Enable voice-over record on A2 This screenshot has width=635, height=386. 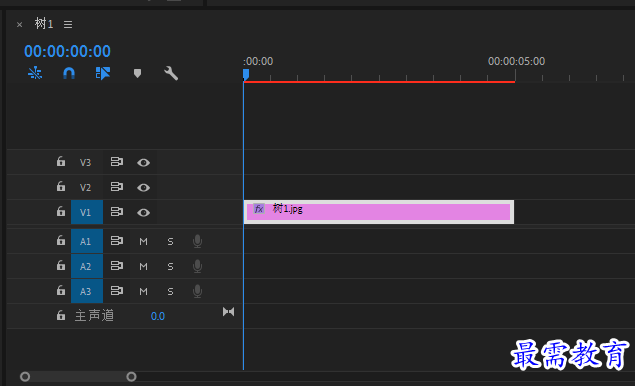pyautogui.click(x=197, y=267)
